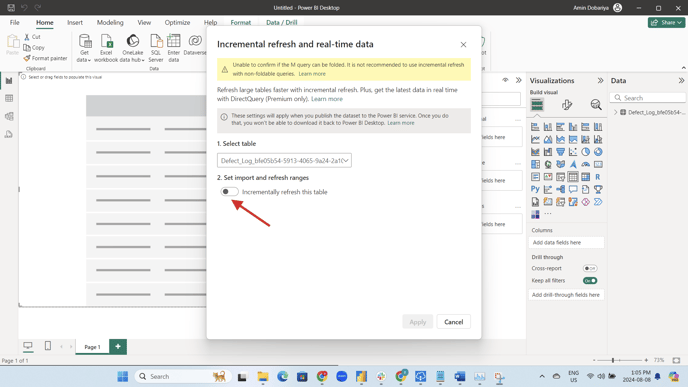Pick the Matrix visualization
This screenshot has height=387, width=688.
(585, 177)
